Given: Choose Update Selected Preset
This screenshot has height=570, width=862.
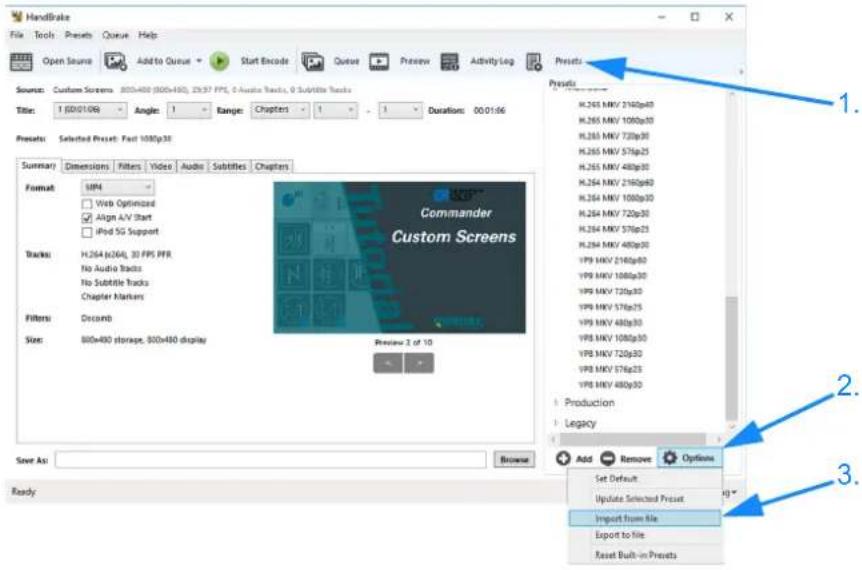Looking at the screenshot, I should [644, 499].
